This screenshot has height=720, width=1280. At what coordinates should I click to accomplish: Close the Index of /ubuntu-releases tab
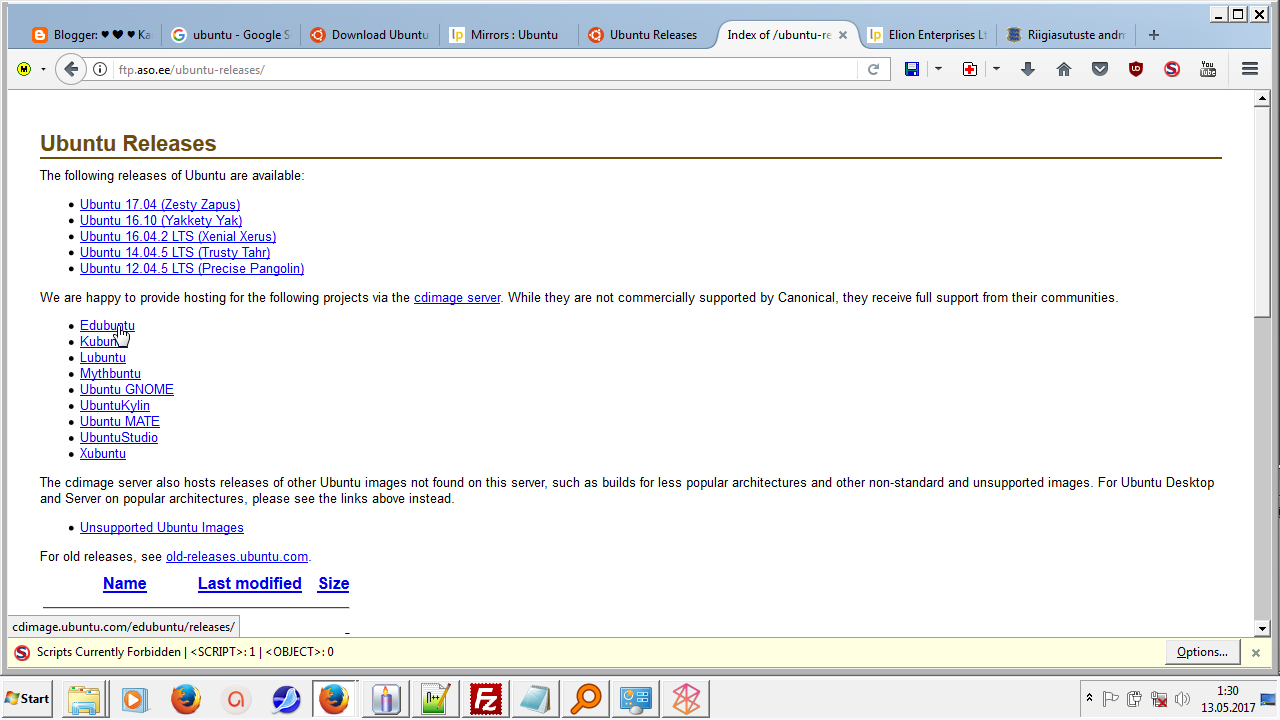coord(843,35)
